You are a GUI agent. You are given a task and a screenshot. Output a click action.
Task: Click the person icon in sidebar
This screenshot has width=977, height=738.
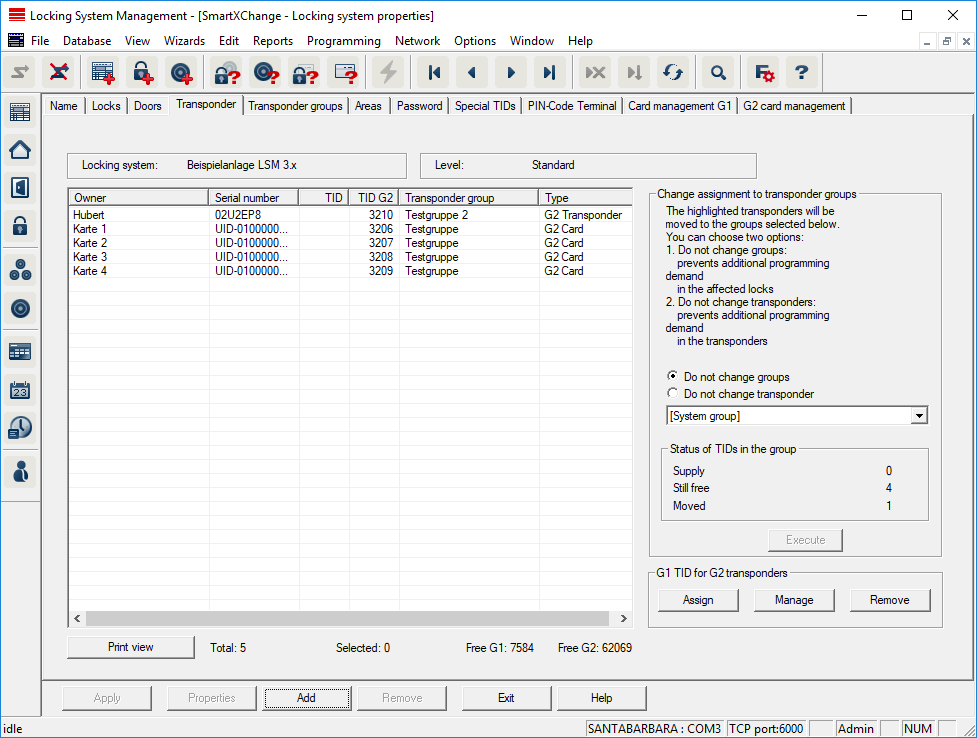pos(20,471)
